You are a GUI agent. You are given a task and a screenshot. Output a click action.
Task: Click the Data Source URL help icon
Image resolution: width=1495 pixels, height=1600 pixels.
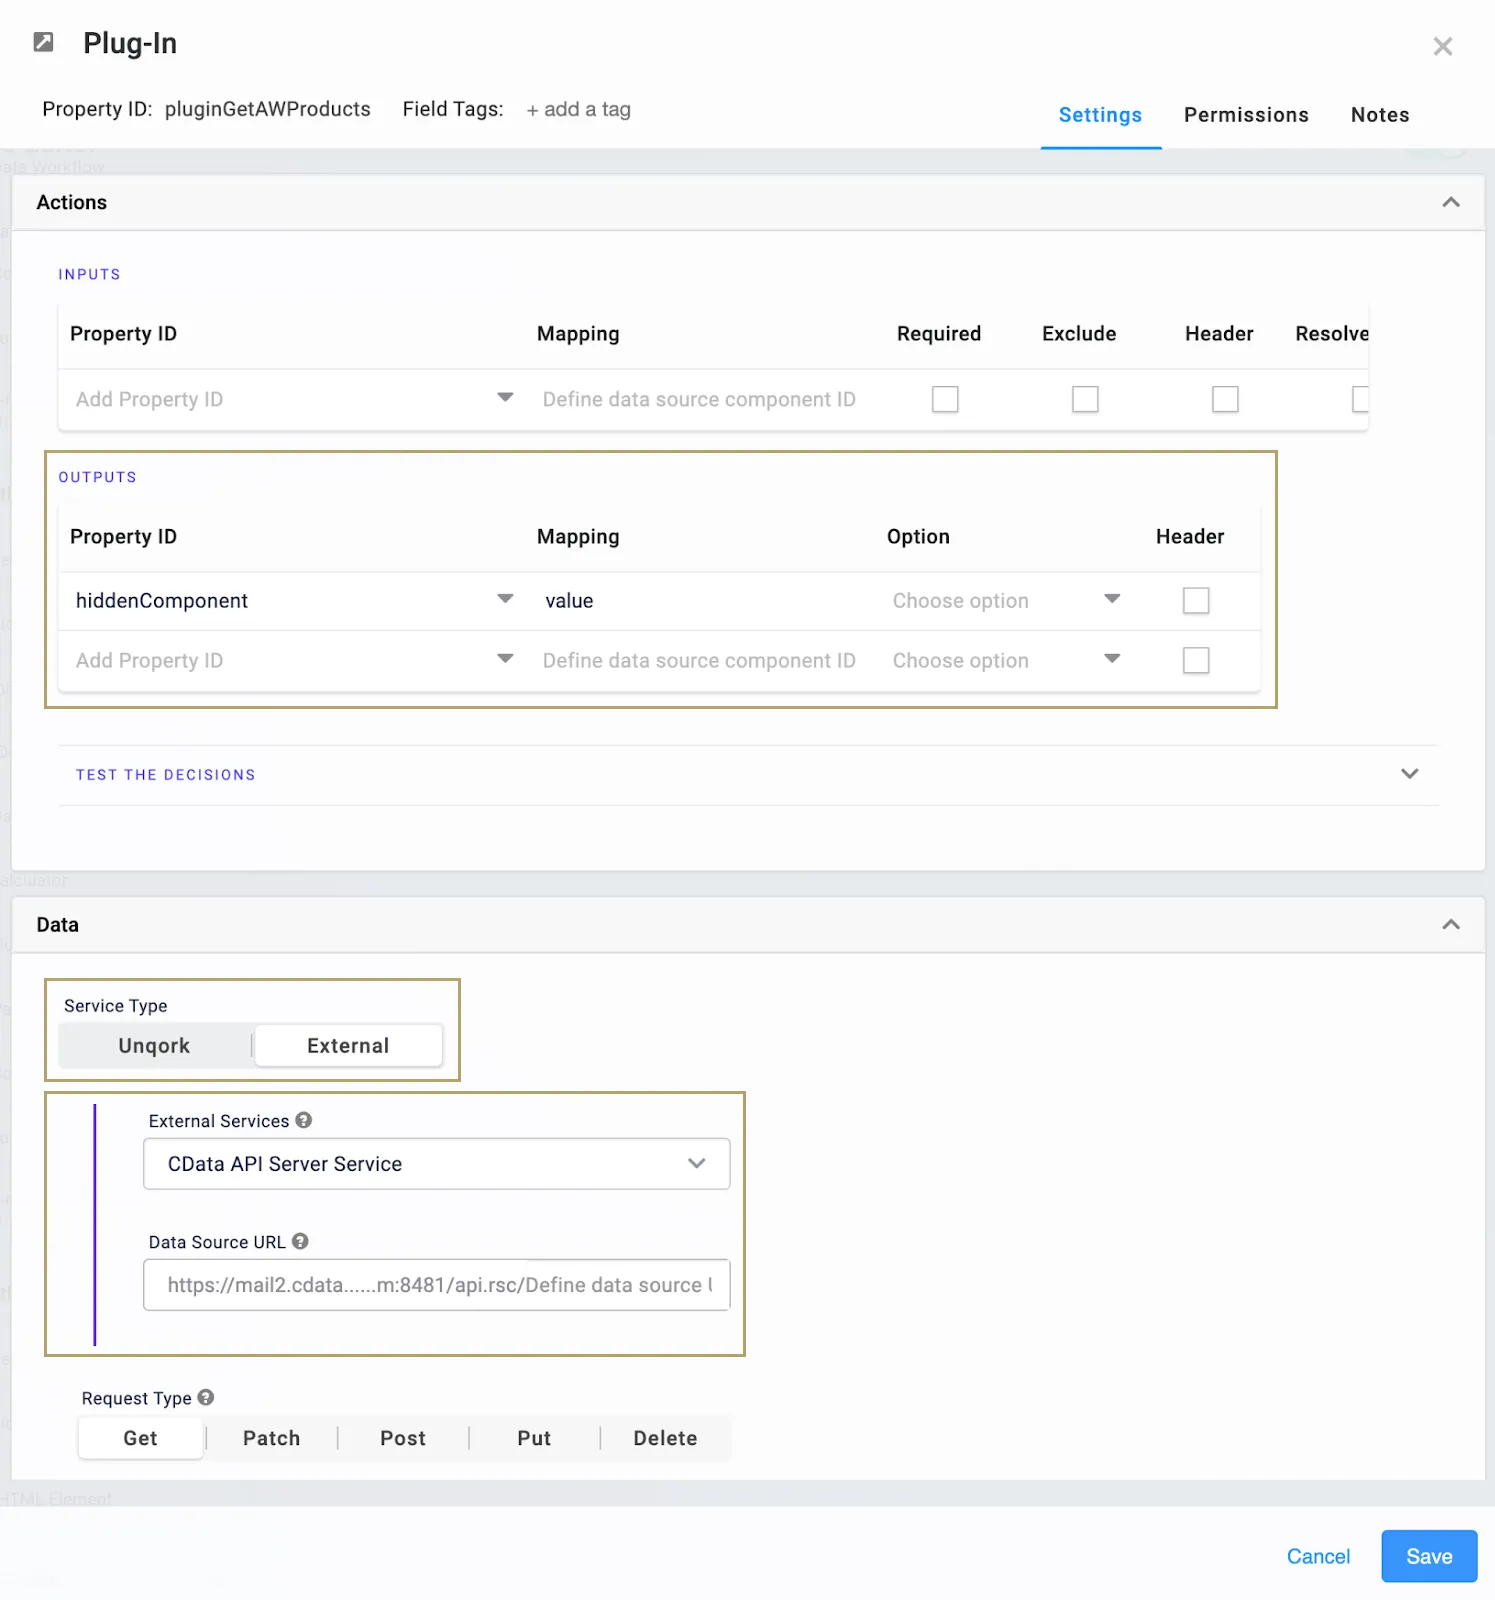[x=300, y=1242]
